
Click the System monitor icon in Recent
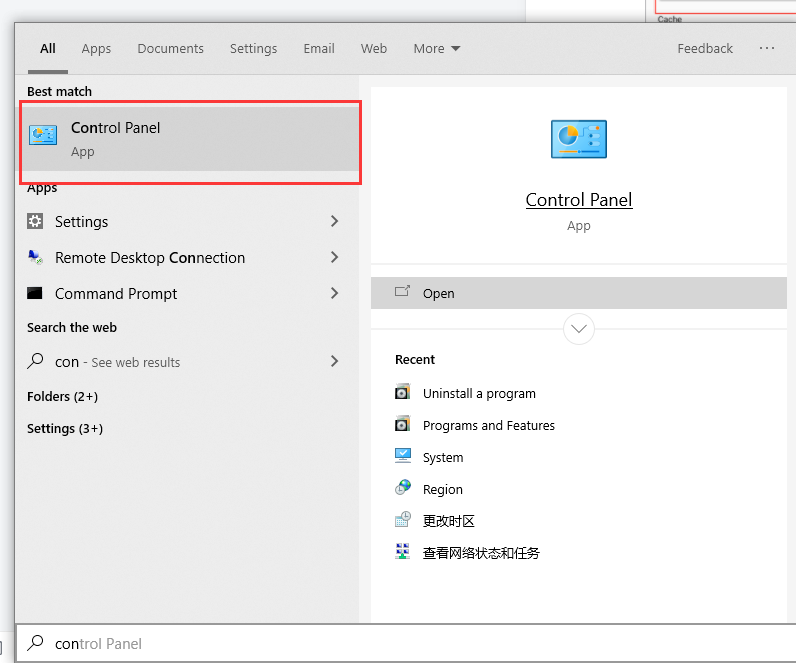pos(403,456)
